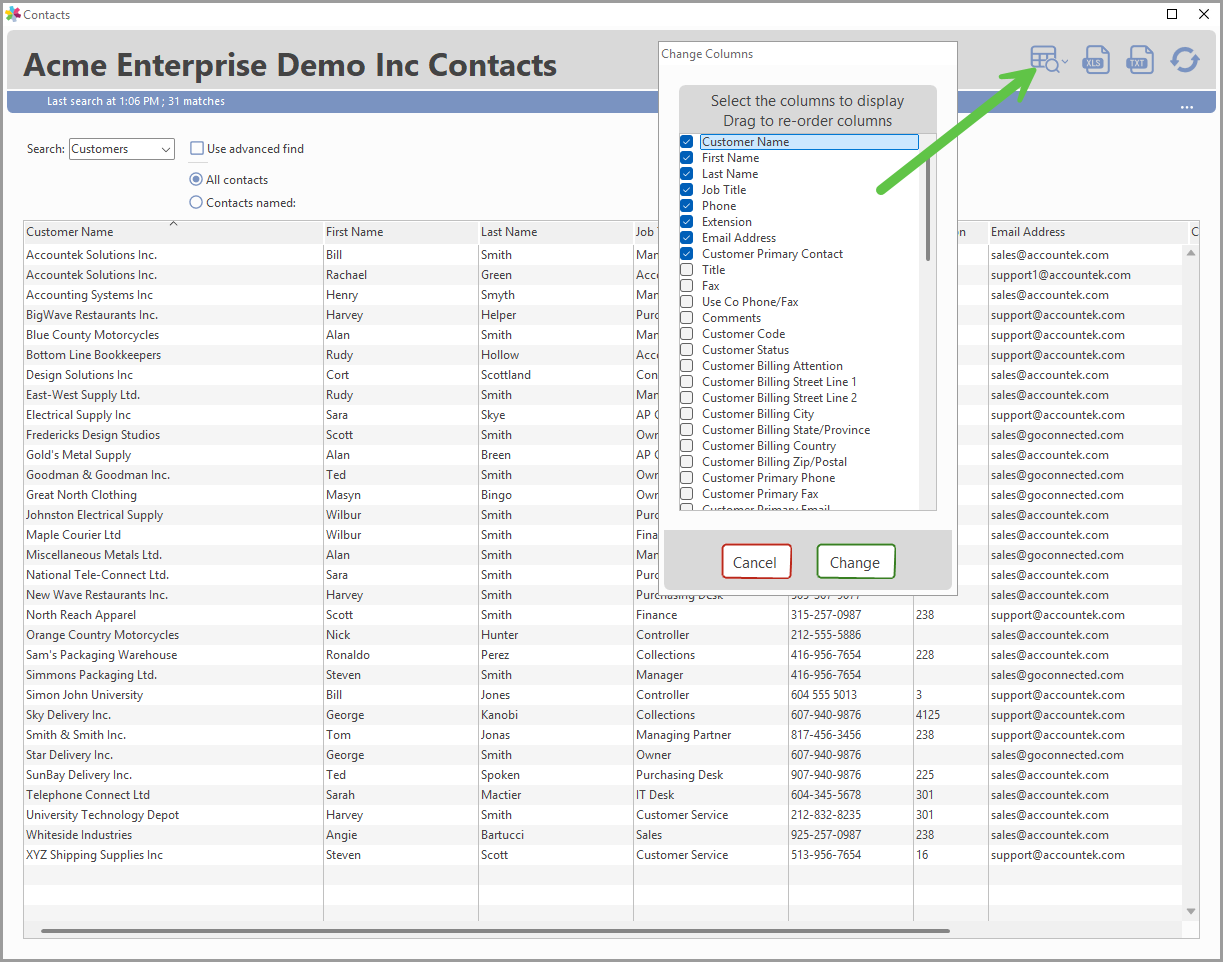Select the Sam's Packaging Warehouse row

click(x=603, y=655)
